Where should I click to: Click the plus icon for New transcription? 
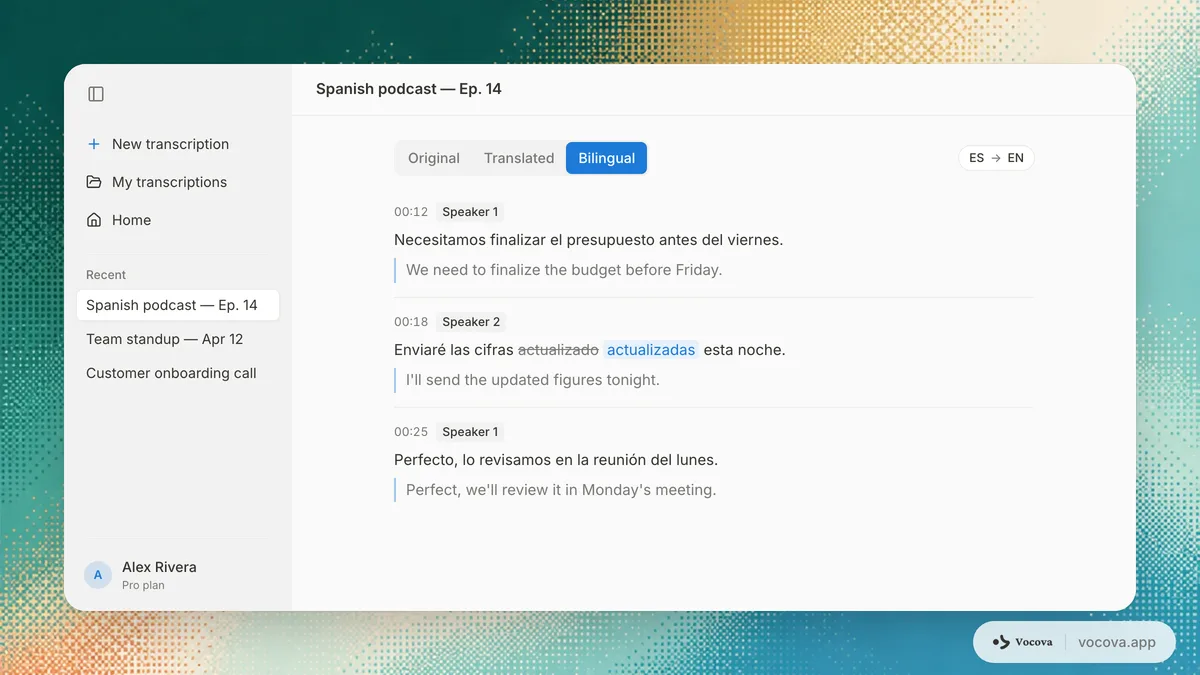tap(94, 144)
